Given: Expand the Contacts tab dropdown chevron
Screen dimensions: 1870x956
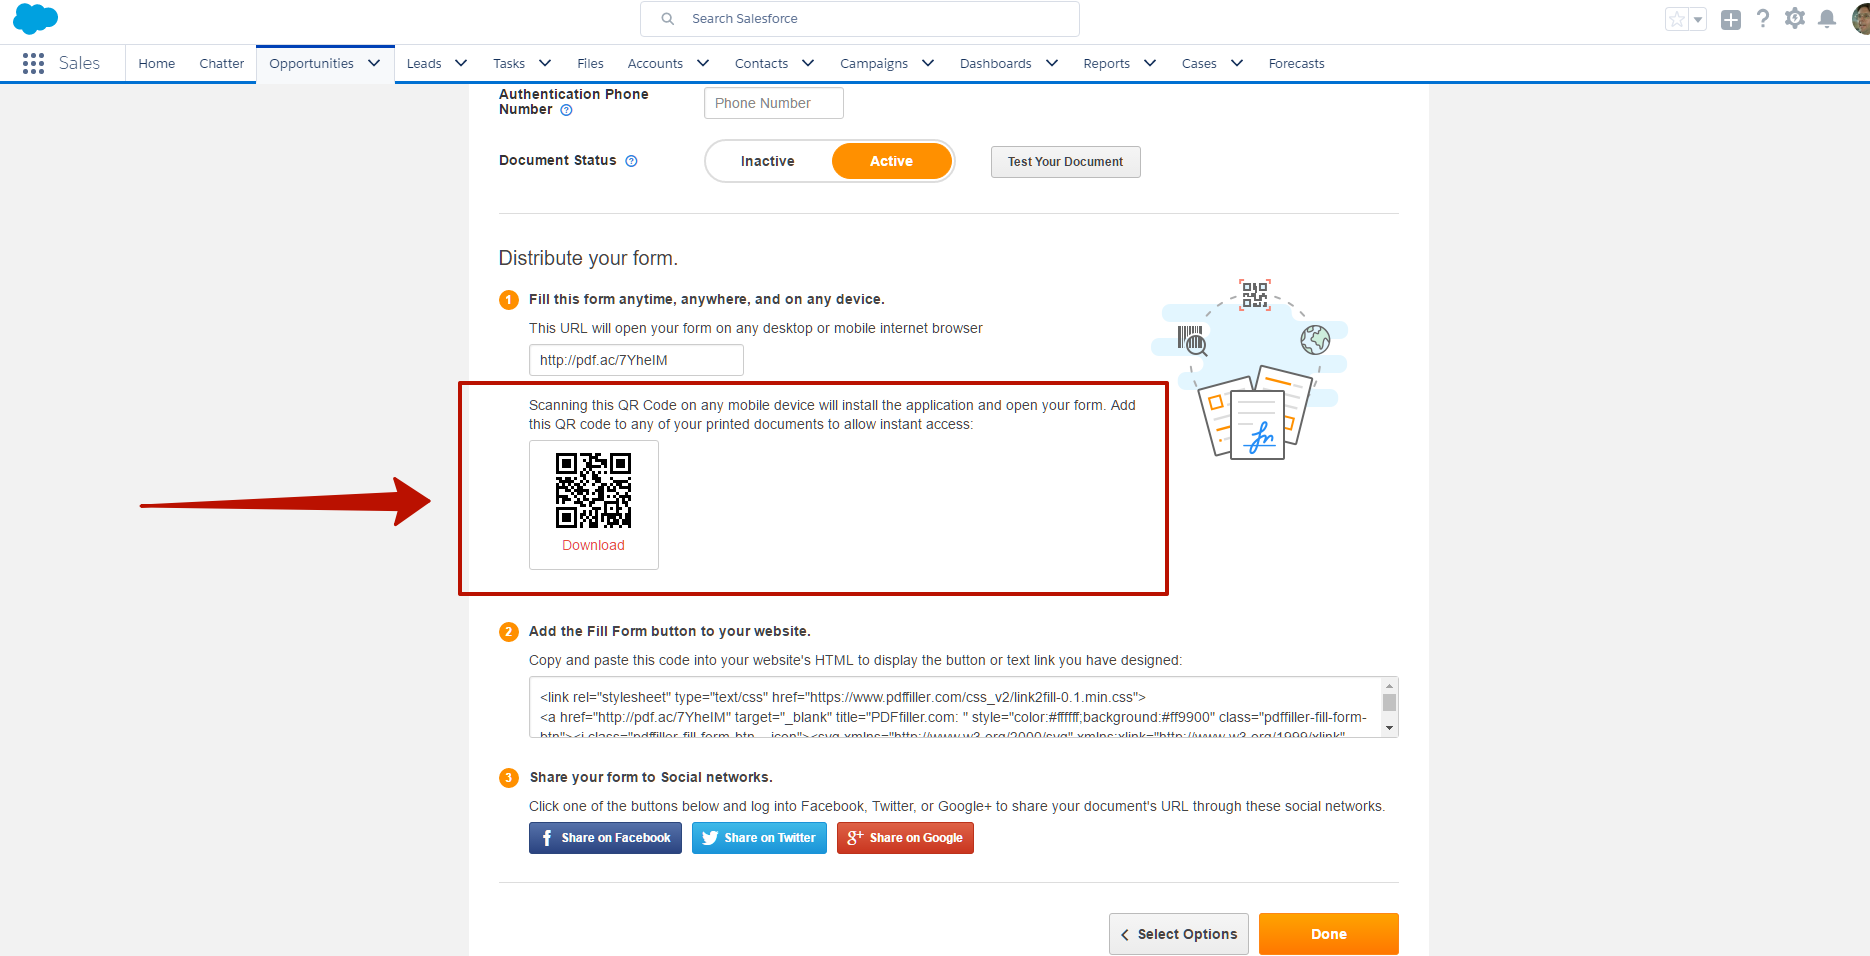Looking at the screenshot, I should pyautogui.click(x=808, y=63).
